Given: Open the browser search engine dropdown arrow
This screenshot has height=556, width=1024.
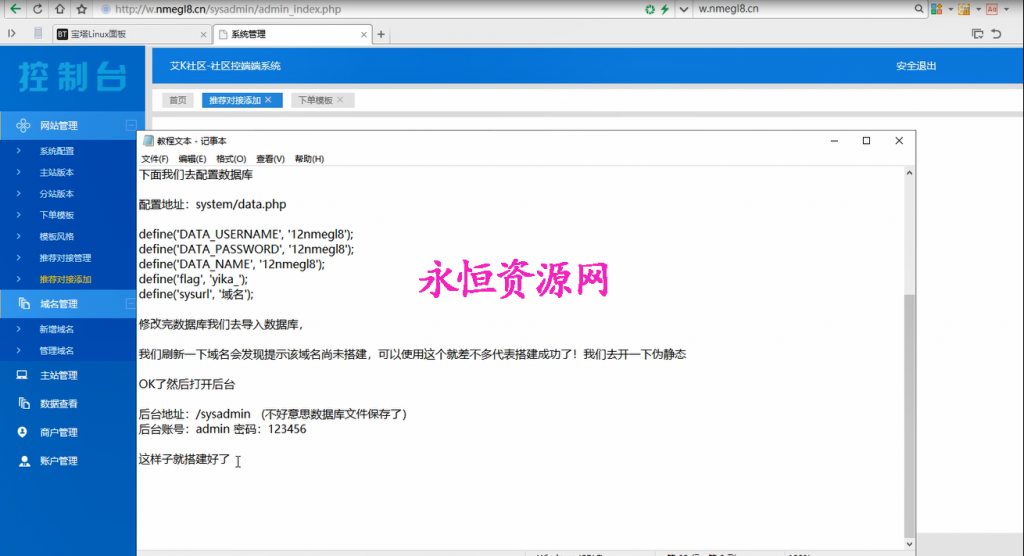Looking at the screenshot, I should pyautogui.click(x=683, y=9).
